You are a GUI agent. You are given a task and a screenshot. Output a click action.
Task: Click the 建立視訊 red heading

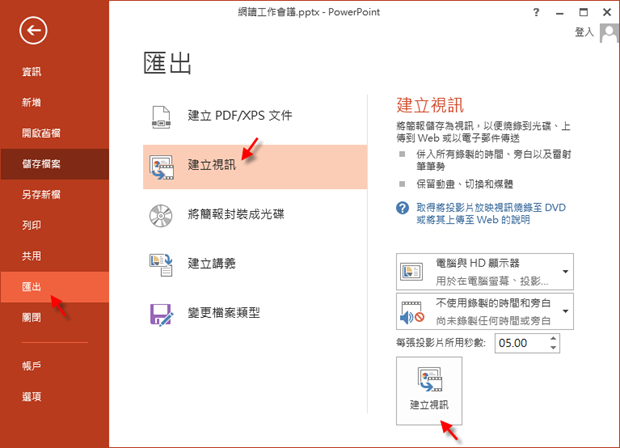(430, 105)
